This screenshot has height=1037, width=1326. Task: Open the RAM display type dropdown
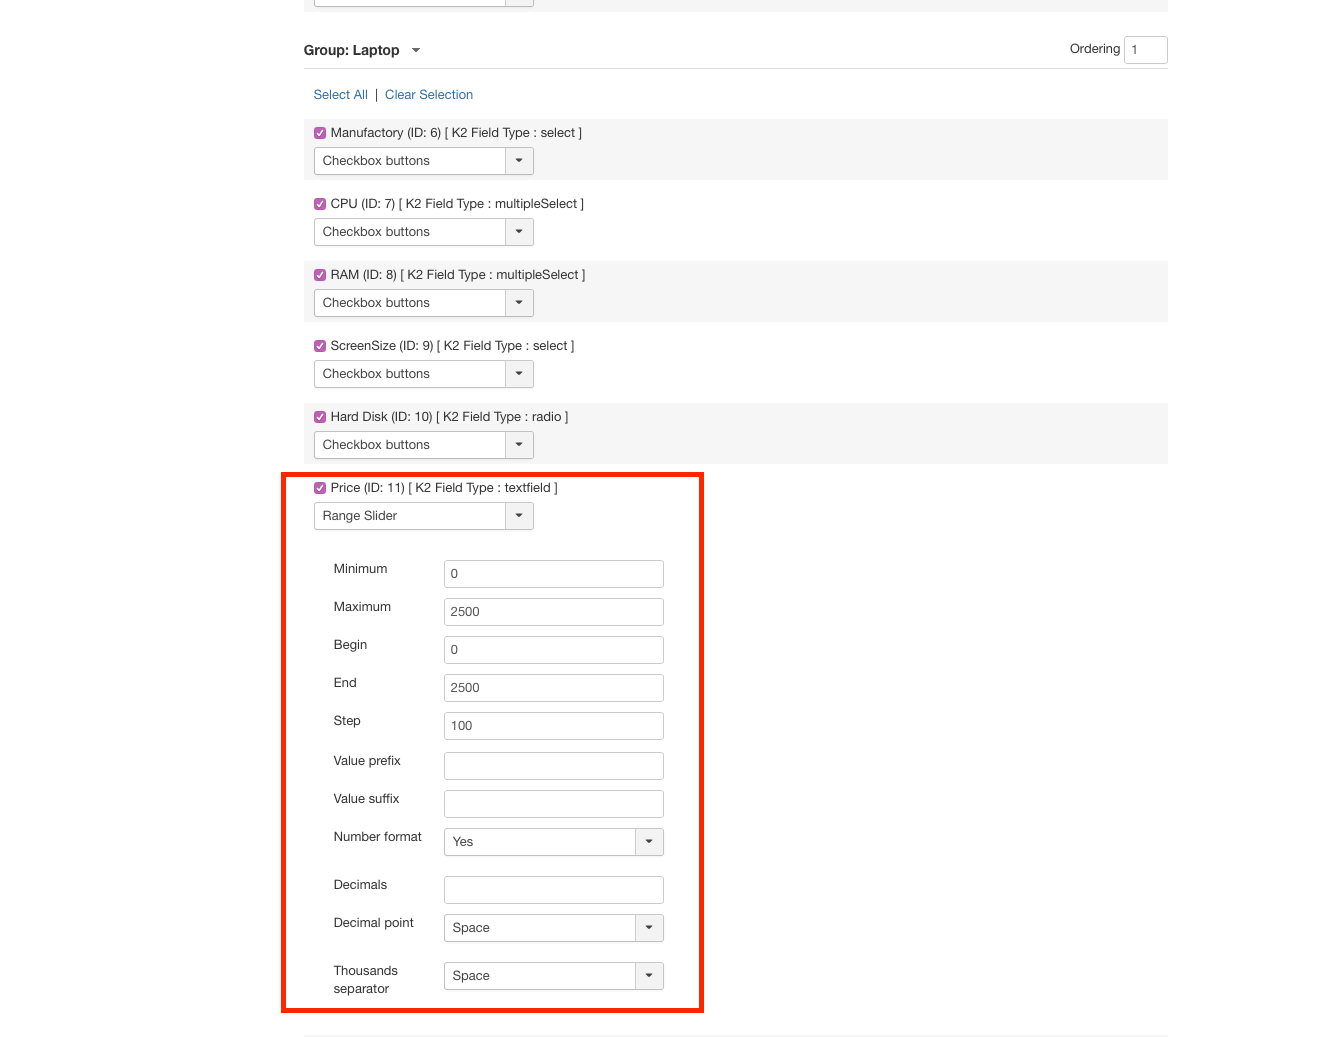pos(423,303)
